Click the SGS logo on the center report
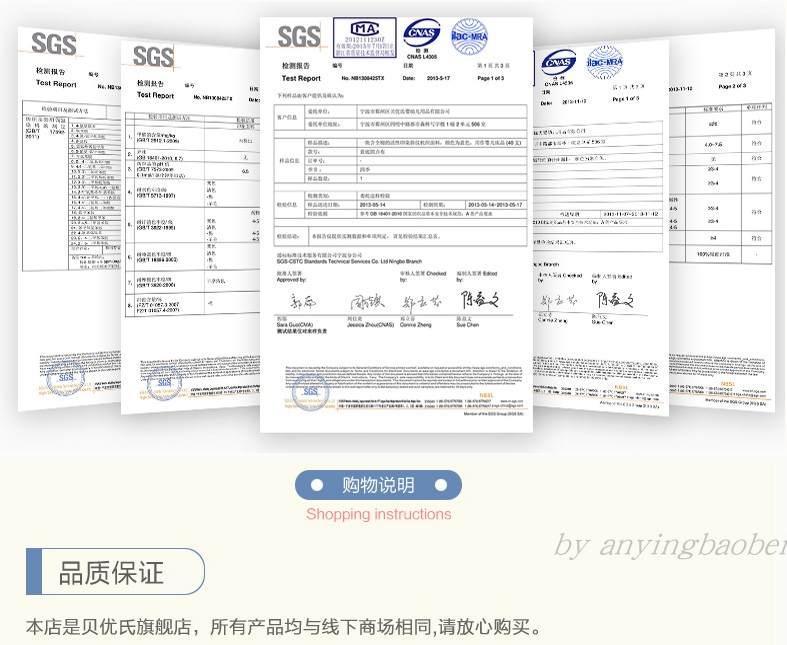 [299, 37]
